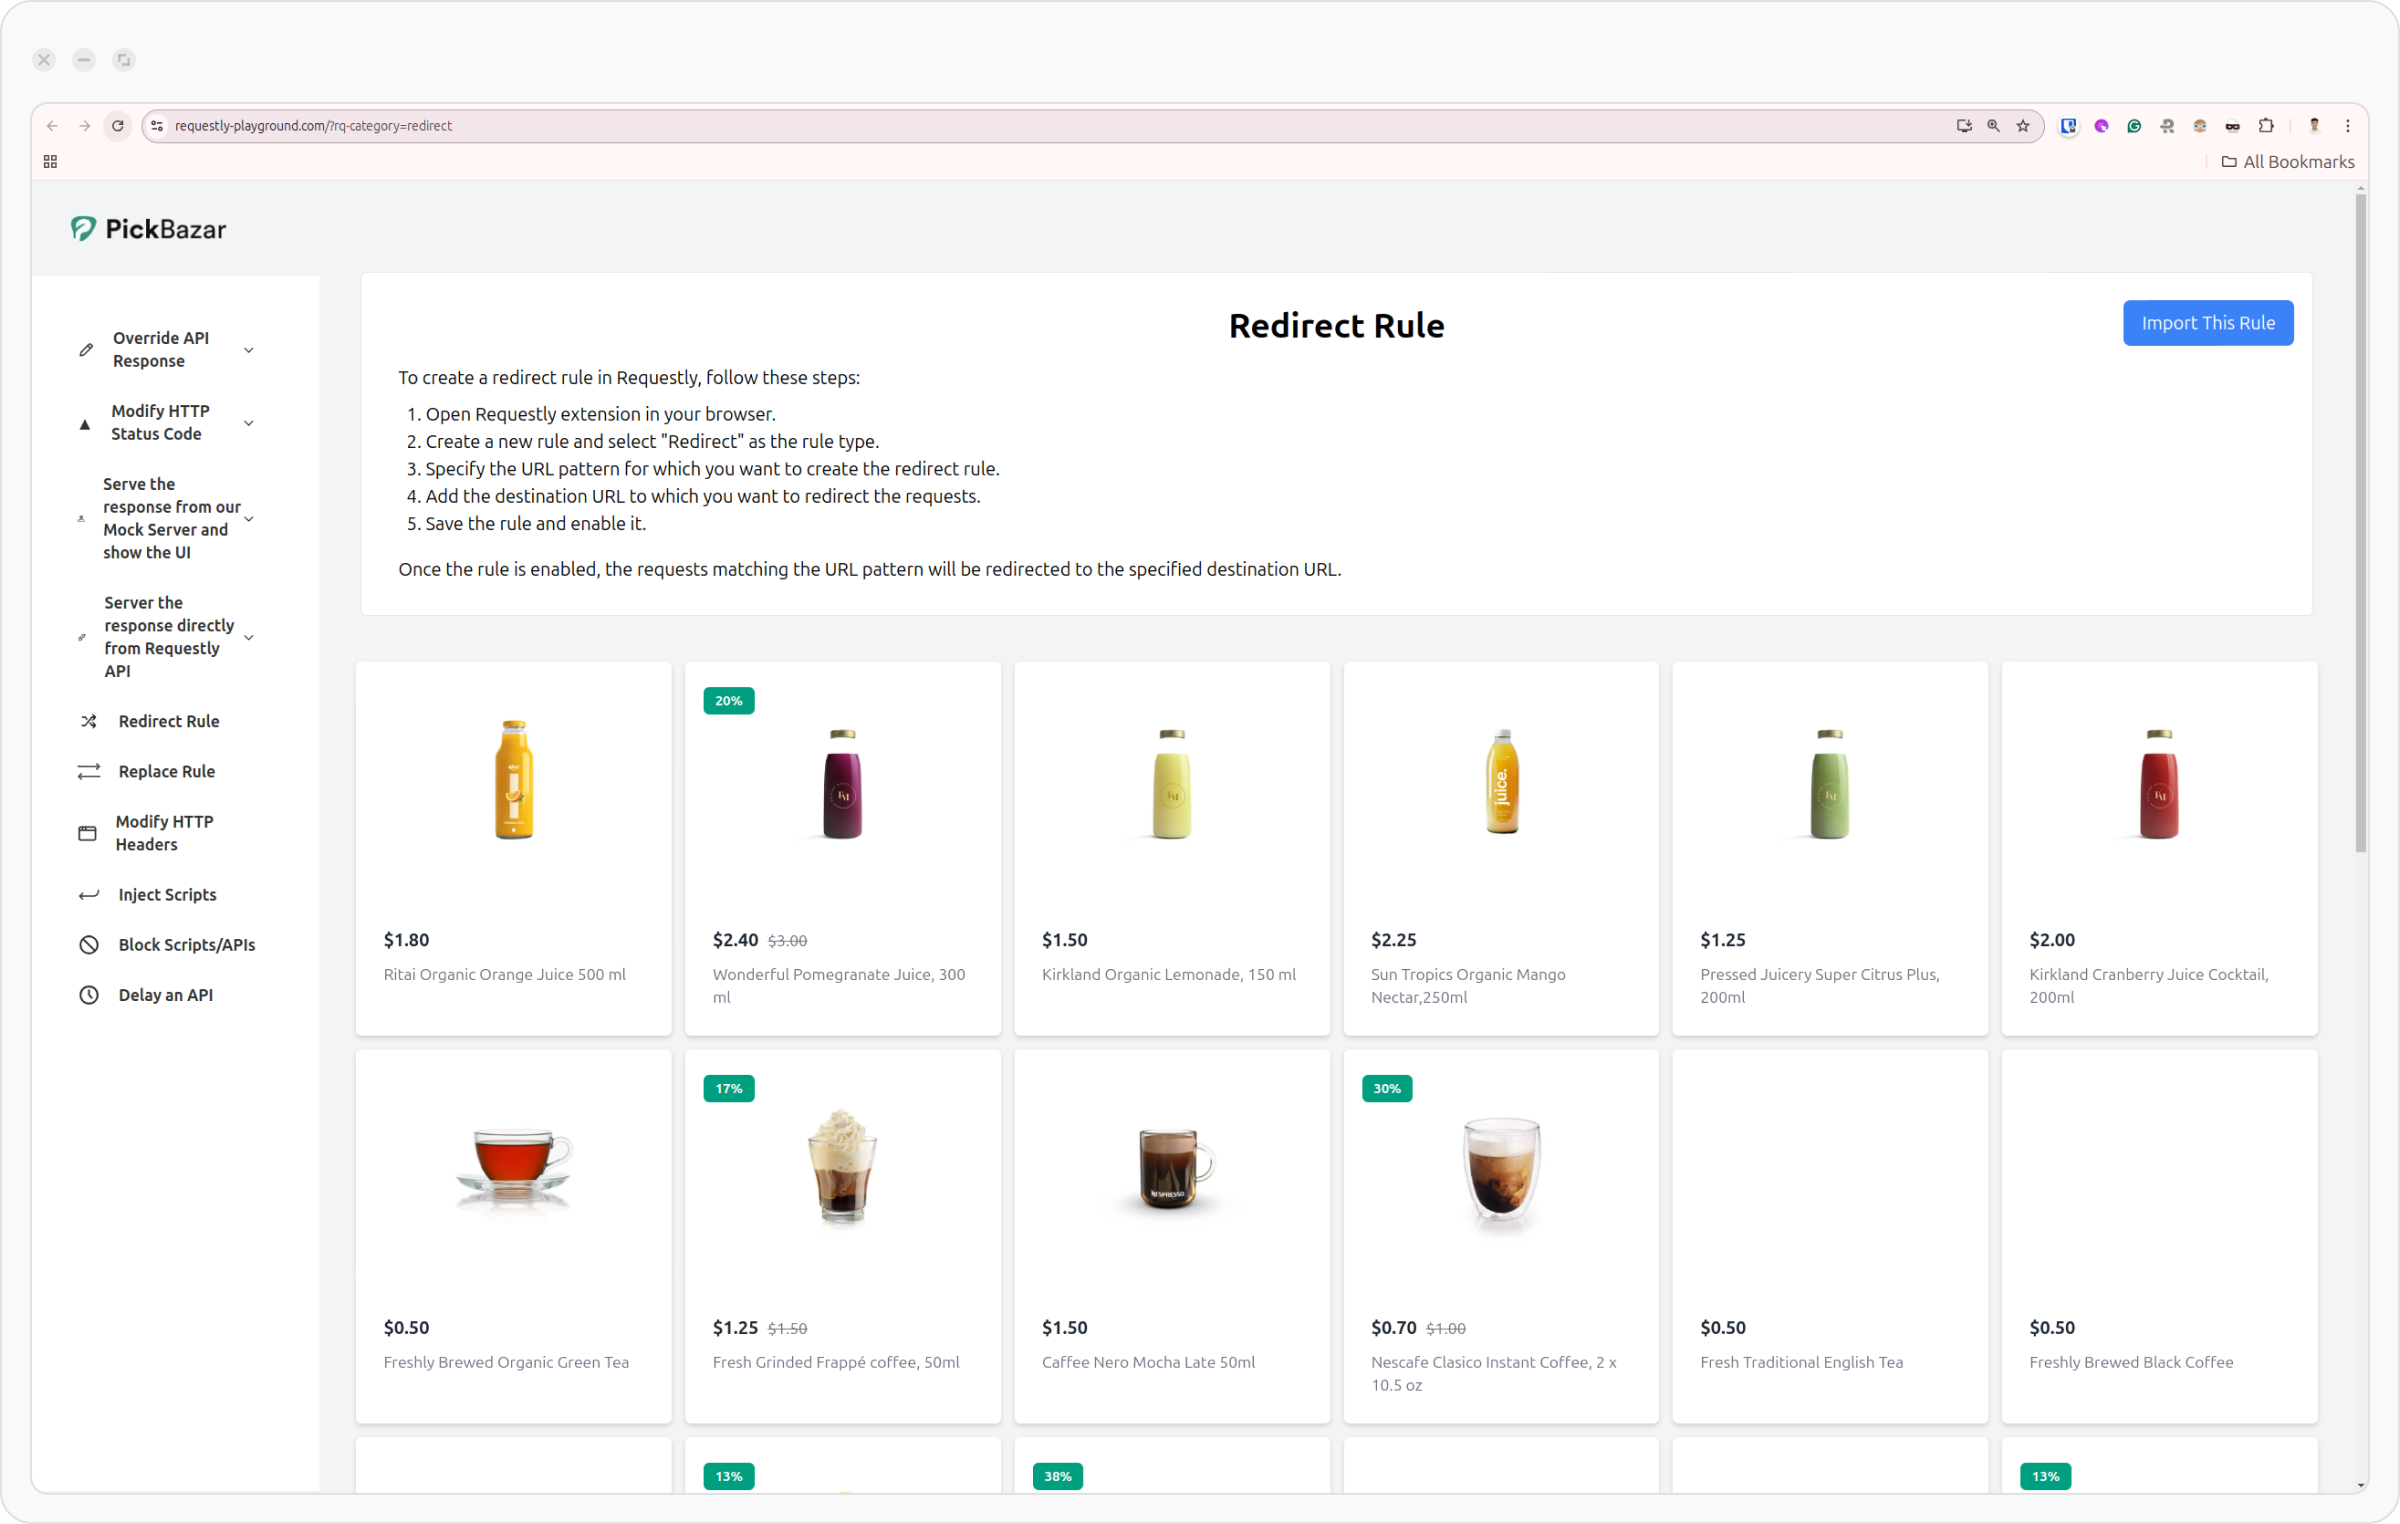The image size is (2400, 1524).
Task: Expand Server the response directly chevron
Action: 249,637
